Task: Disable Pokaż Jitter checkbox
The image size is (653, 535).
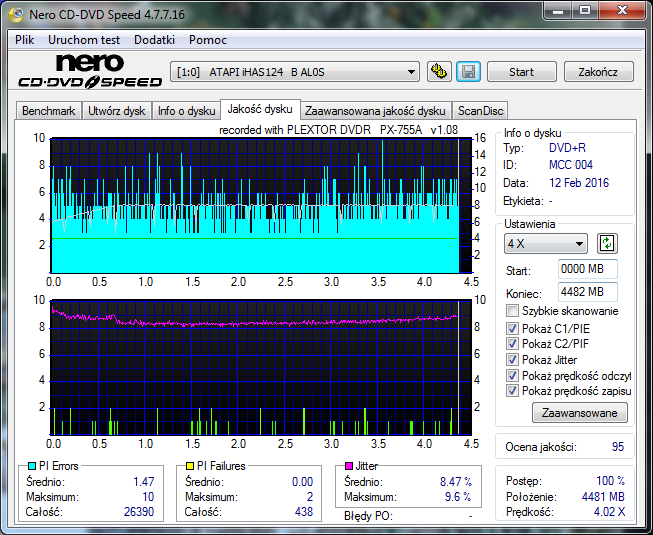Action: click(x=512, y=359)
